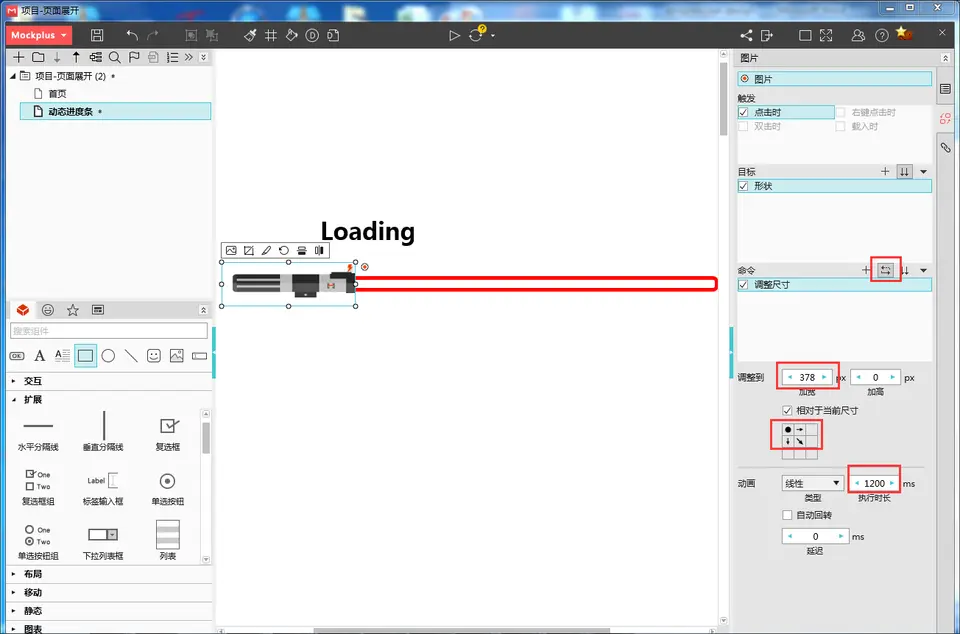Increase the duration 1200 ms stepper
Screen dimensions: 960x634
(x=892, y=483)
